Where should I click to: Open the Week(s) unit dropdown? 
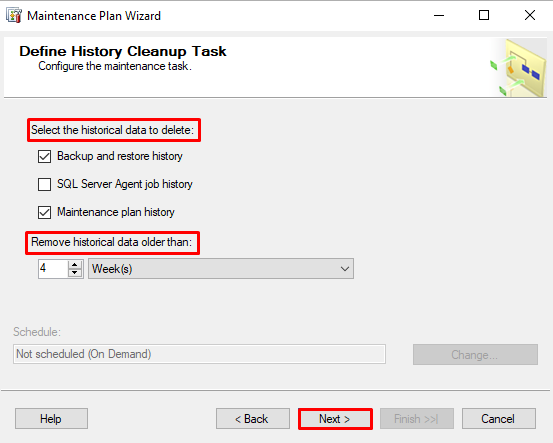pyautogui.click(x=221, y=269)
